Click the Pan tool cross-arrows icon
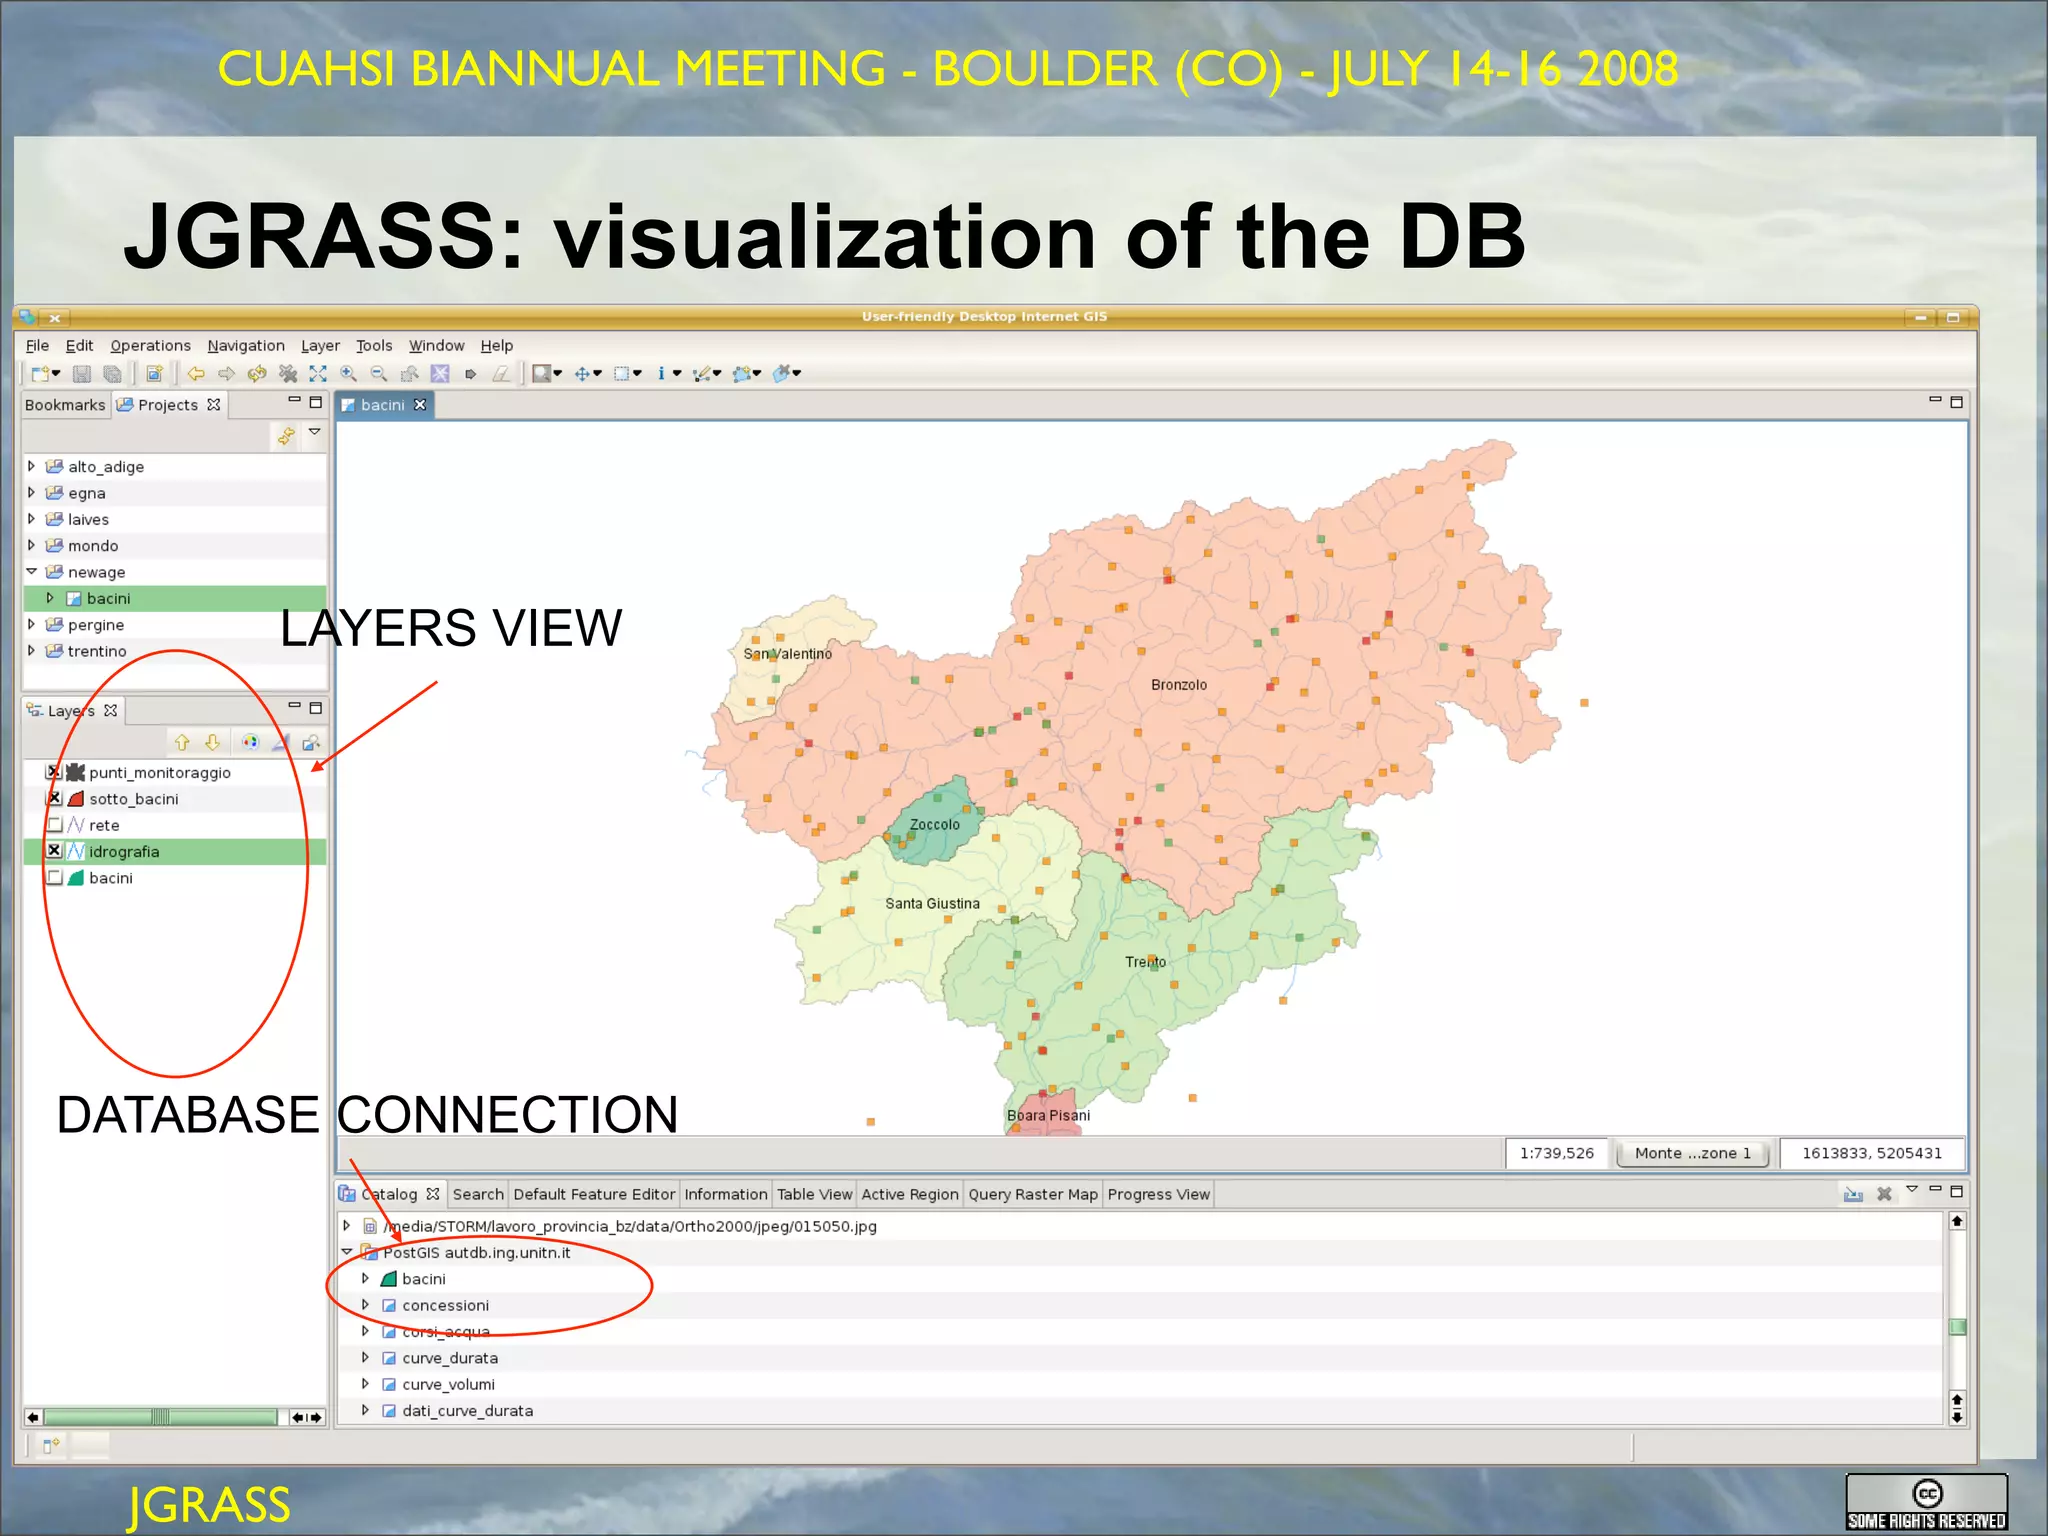The width and height of the screenshot is (2048, 1536). pyautogui.click(x=582, y=373)
